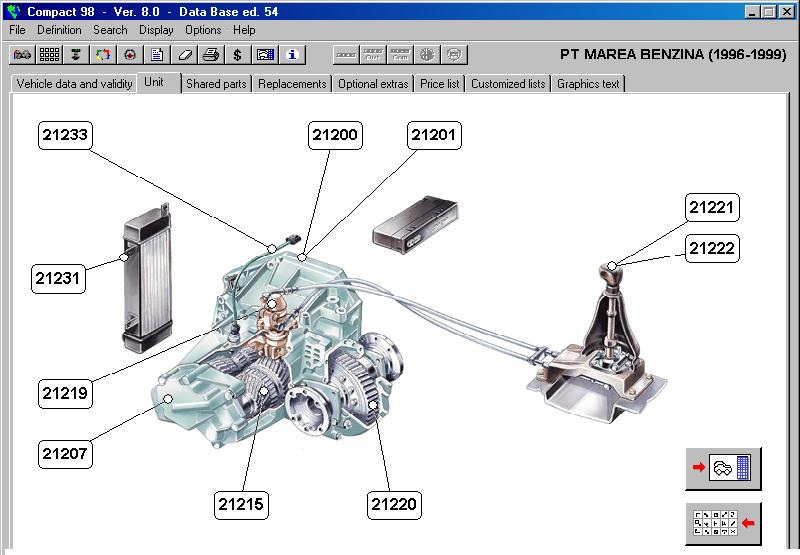Click the binoculars search toolbar icon
800x555 pixels.
[22, 54]
